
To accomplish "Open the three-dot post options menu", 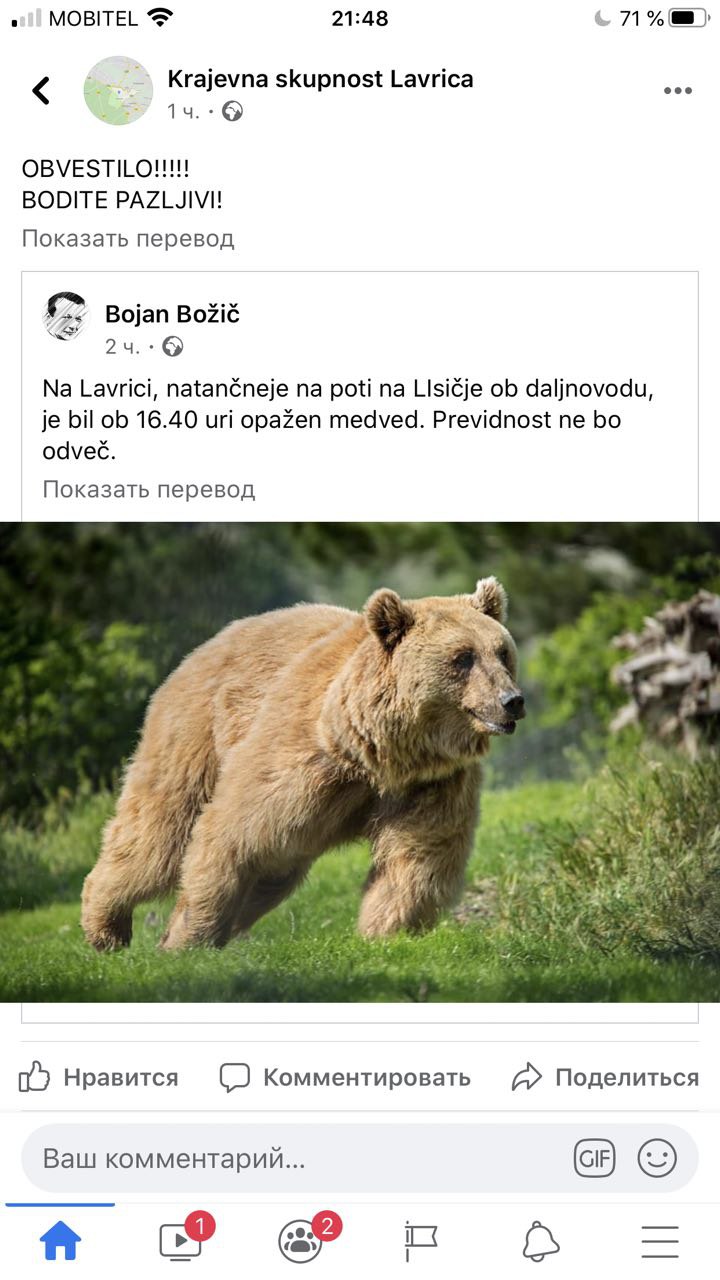I will pyautogui.click(x=677, y=91).
